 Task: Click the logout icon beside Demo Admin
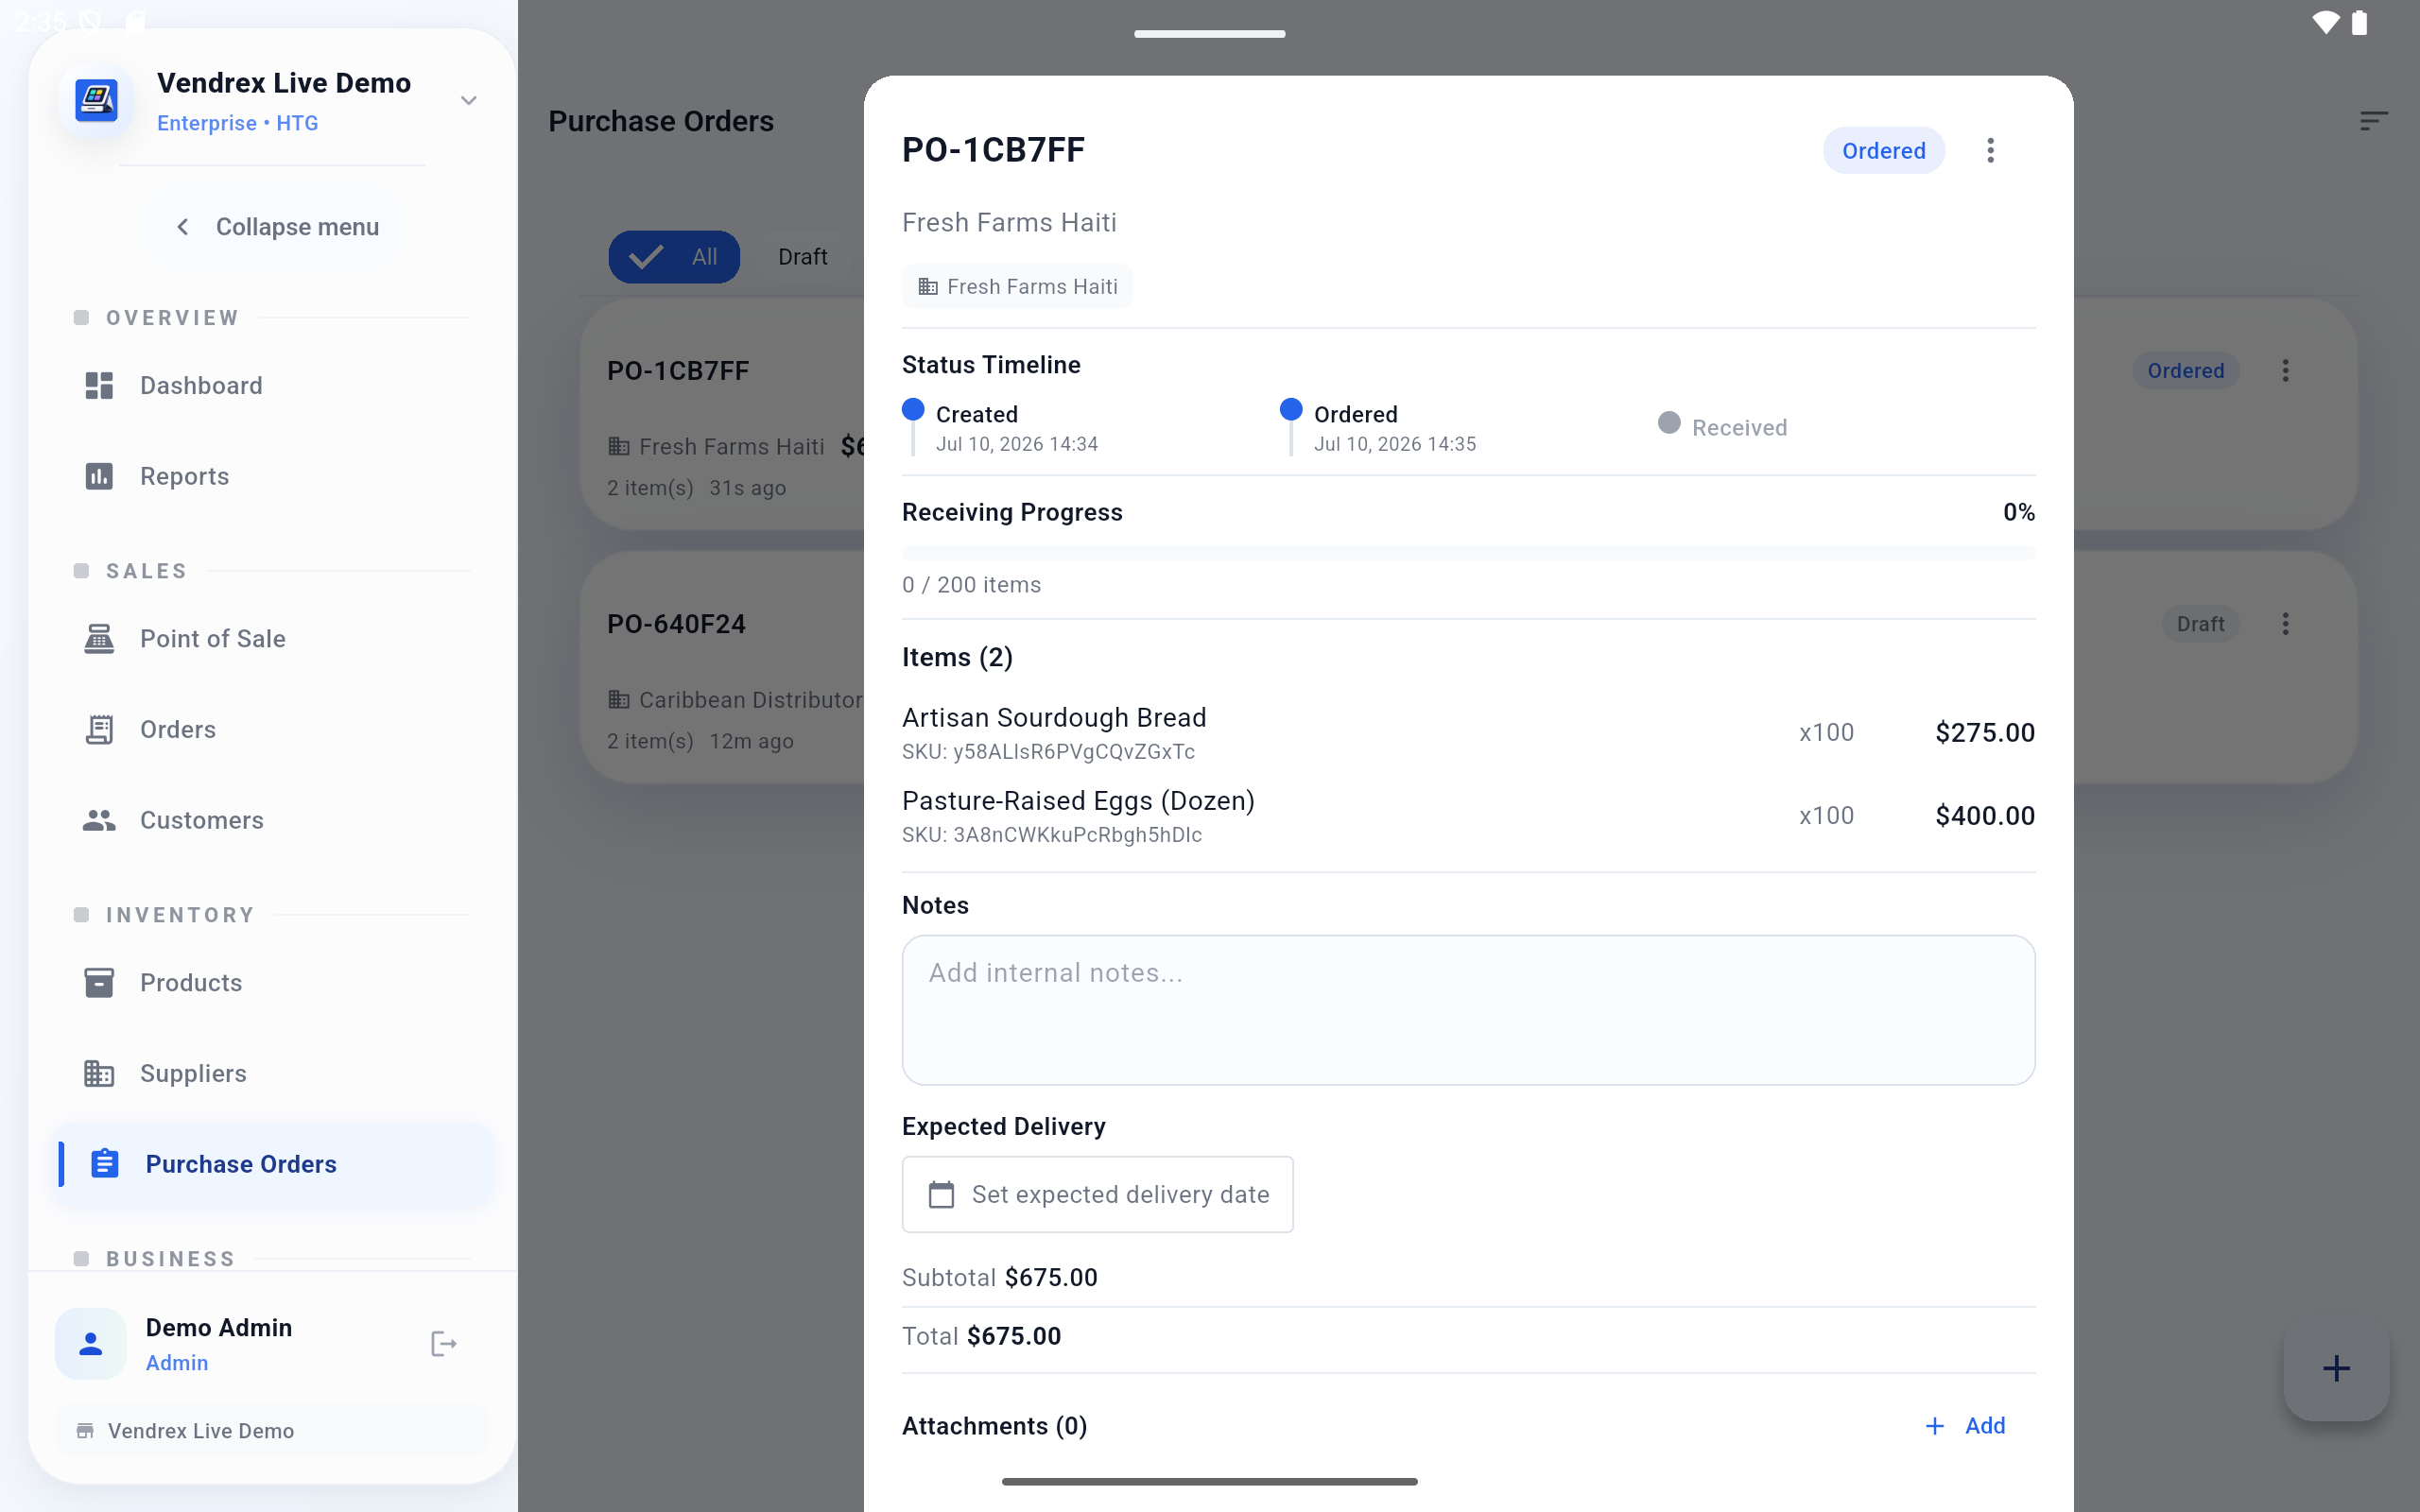coord(443,1344)
